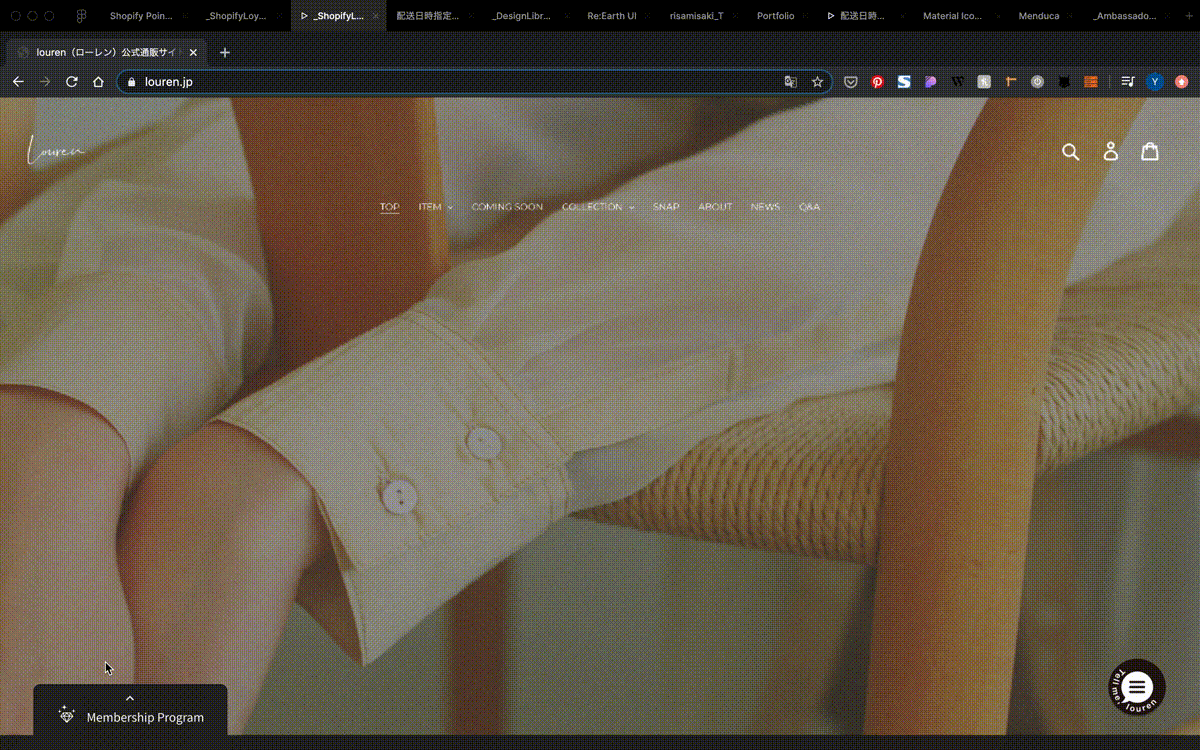The width and height of the screenshot is (1200, 750).
Task: Open the Figma home logo icon
Action: 81,16
